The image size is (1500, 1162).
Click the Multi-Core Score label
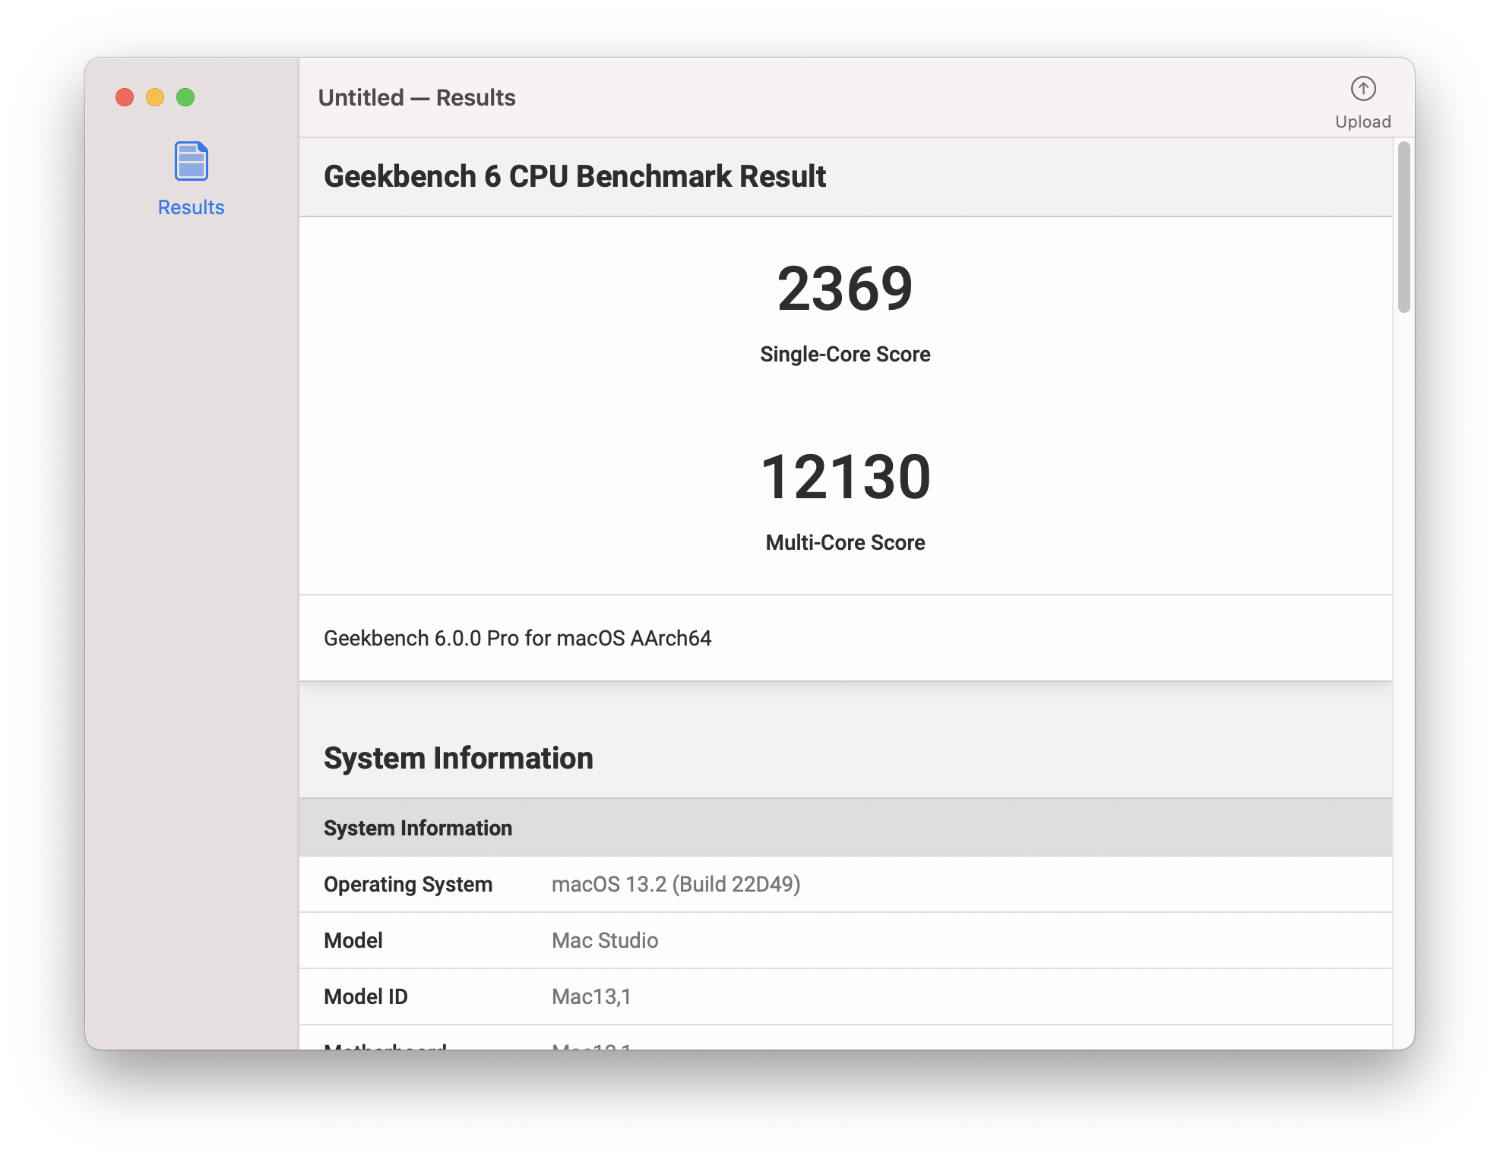(845, 542)
